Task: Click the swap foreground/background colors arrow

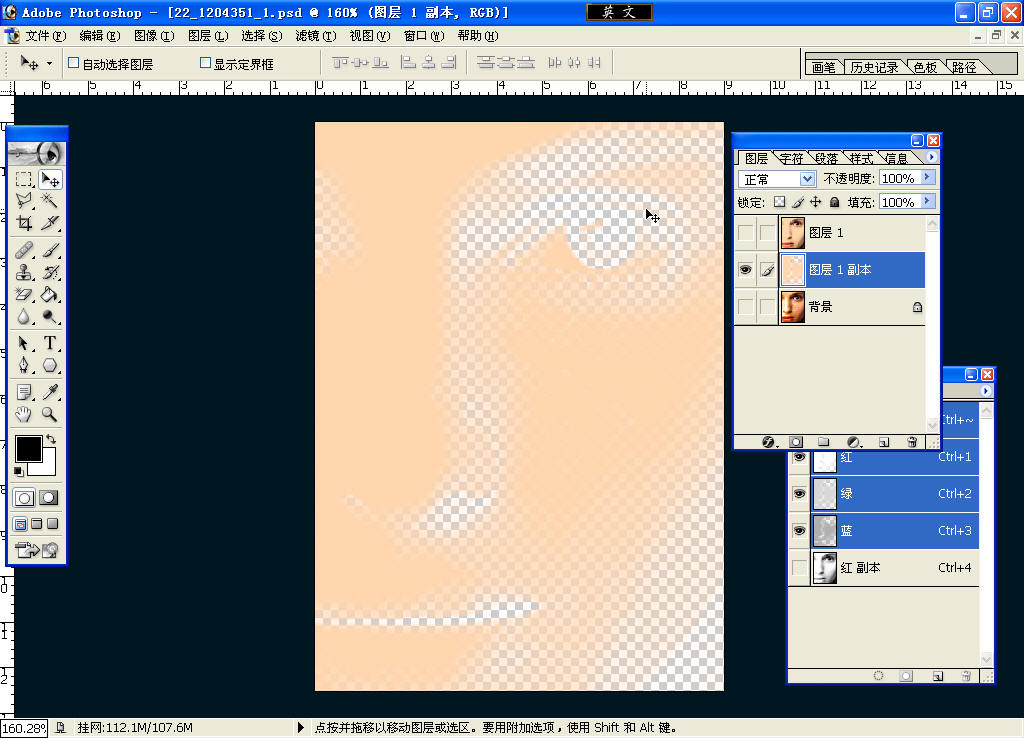Action: pos(51,440)
